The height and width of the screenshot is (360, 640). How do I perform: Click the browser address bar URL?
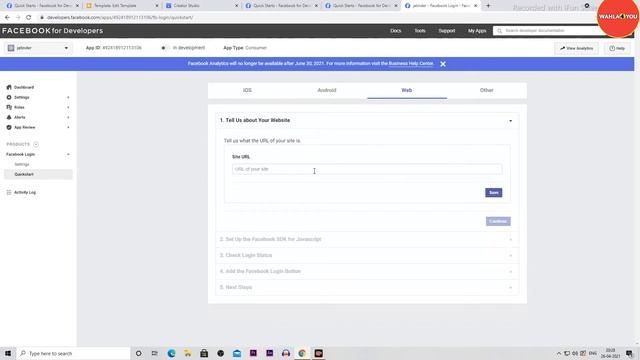click(x=120, y=18)
